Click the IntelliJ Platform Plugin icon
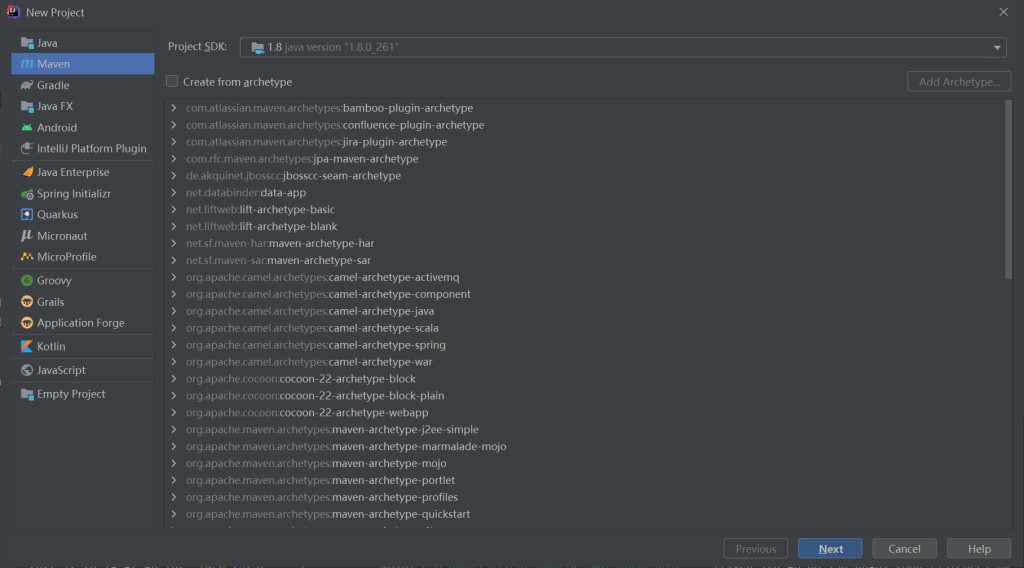This screenshot has height=568, width=1024. [27, 149]
